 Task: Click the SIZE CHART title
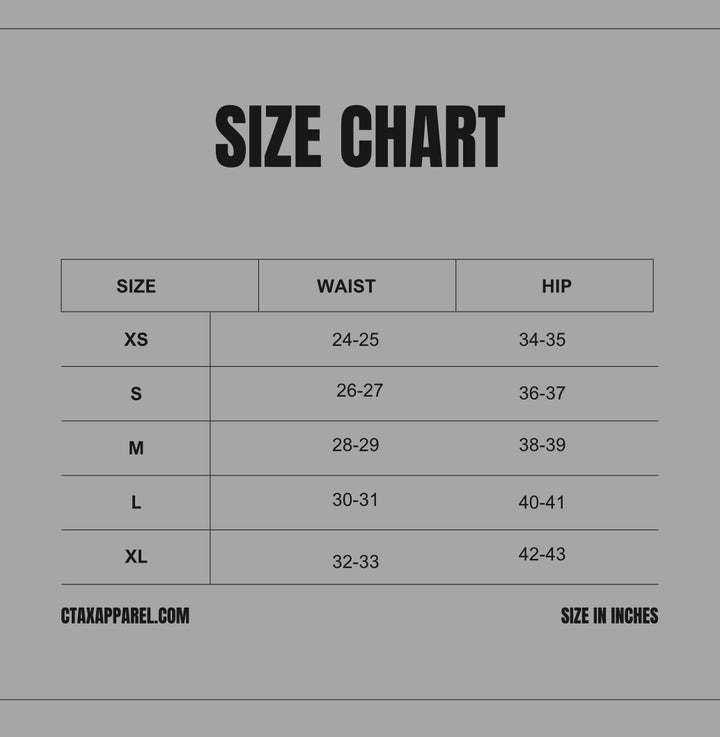[360, 137]
